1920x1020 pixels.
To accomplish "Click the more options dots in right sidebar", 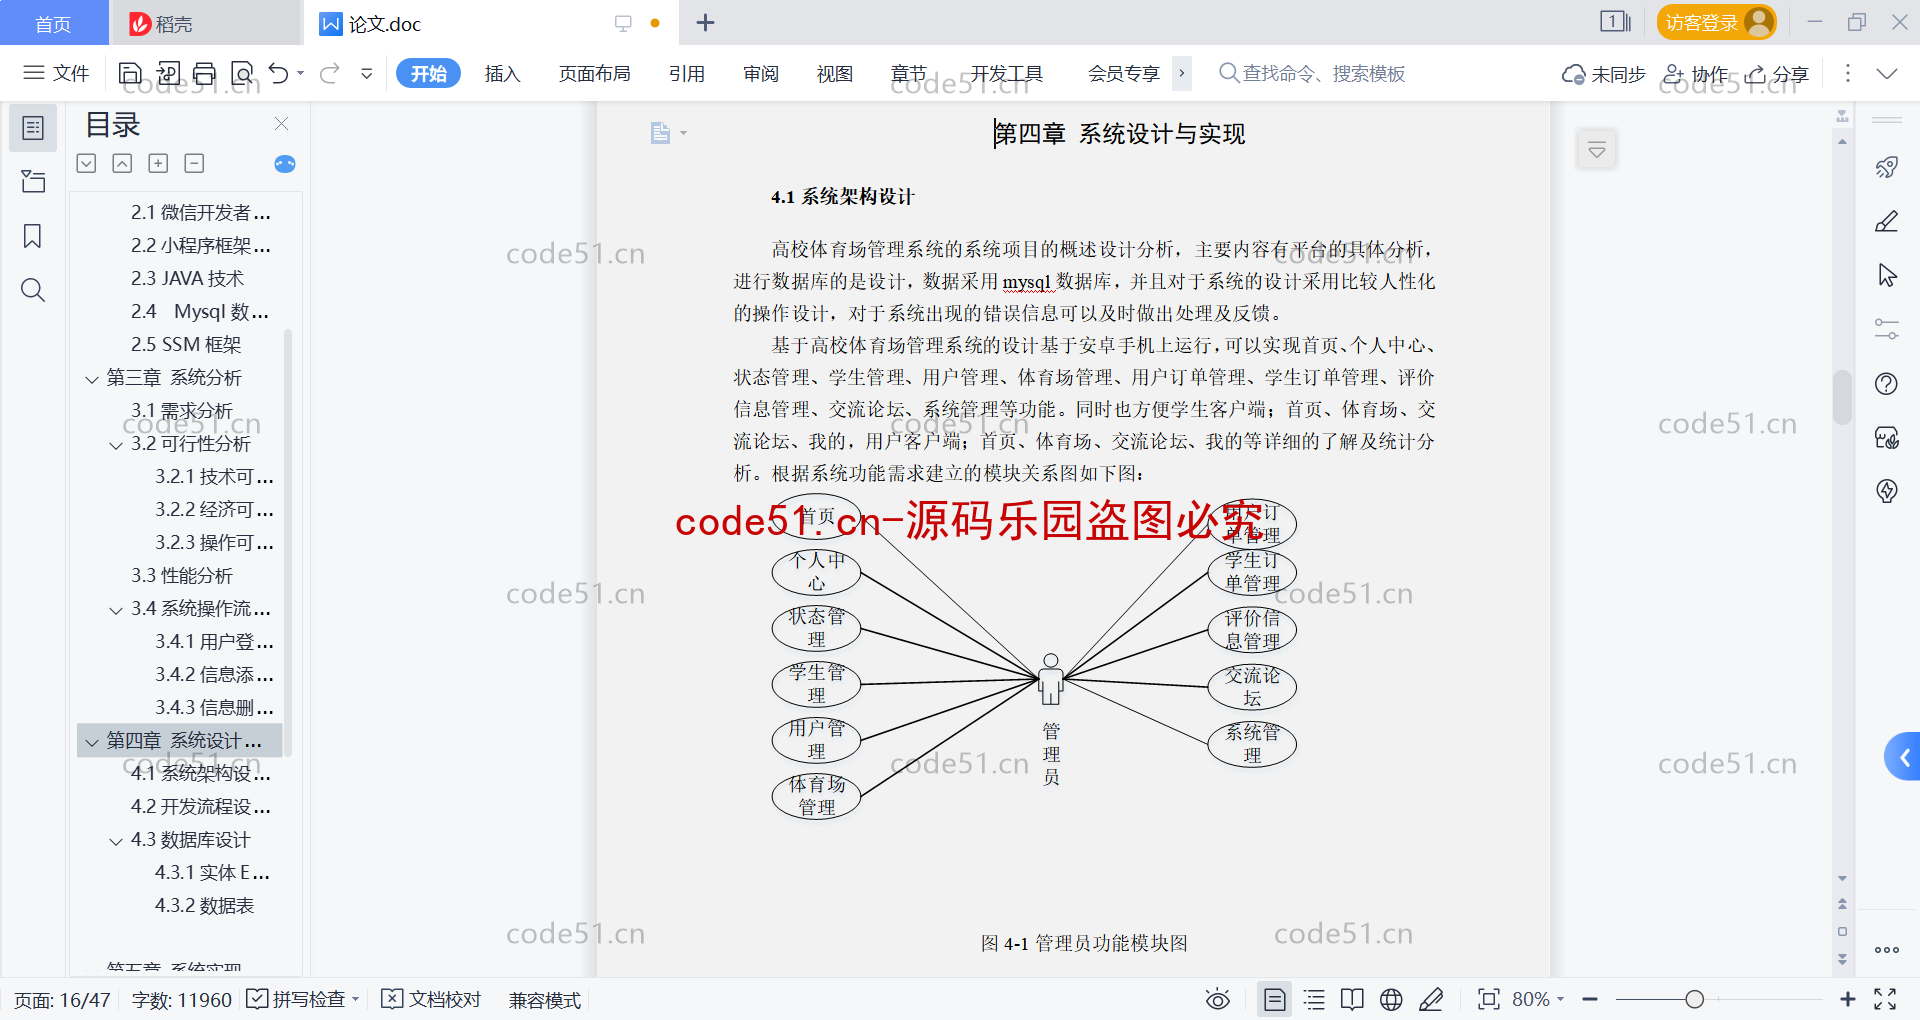I will tap(1887, 950).
